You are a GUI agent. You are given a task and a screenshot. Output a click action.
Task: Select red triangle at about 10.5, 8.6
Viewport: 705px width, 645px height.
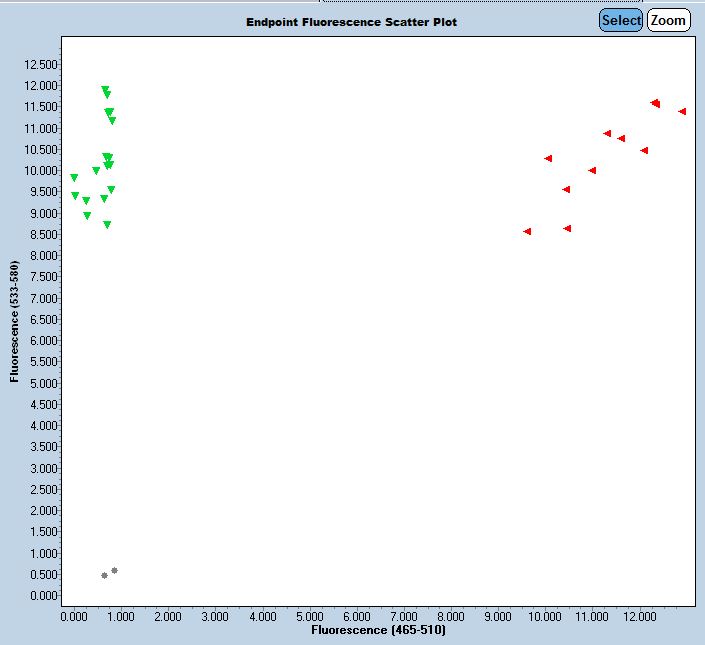567,228
